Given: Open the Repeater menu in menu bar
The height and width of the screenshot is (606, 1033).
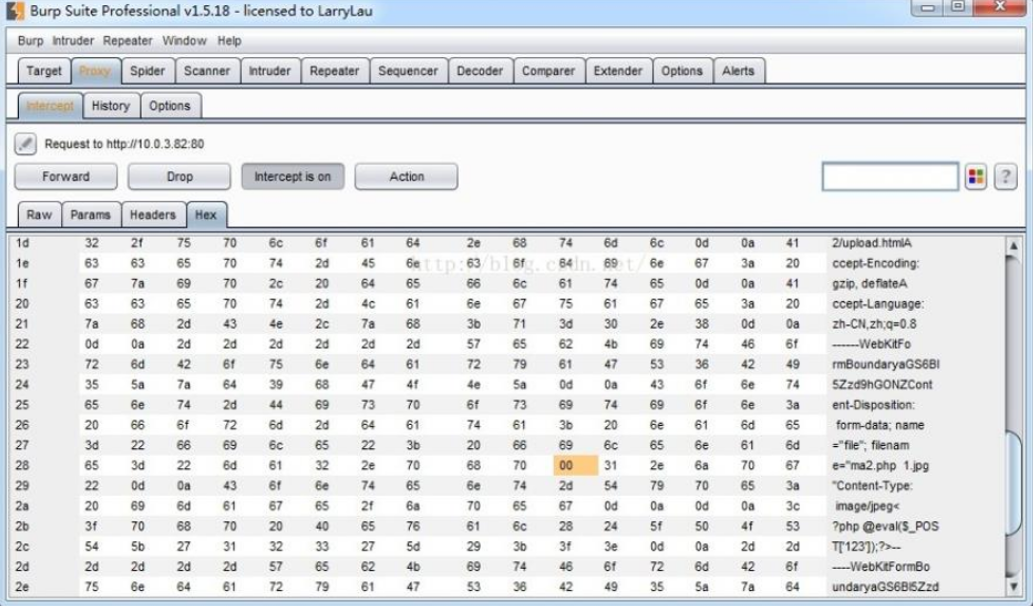Looking at the screenshot, I should point(128,41).
